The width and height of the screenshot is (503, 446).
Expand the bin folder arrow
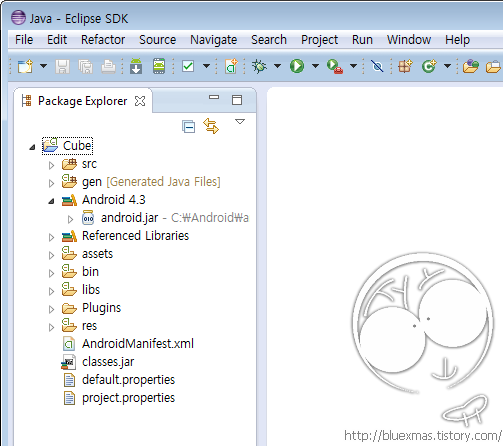coord(51,273)
